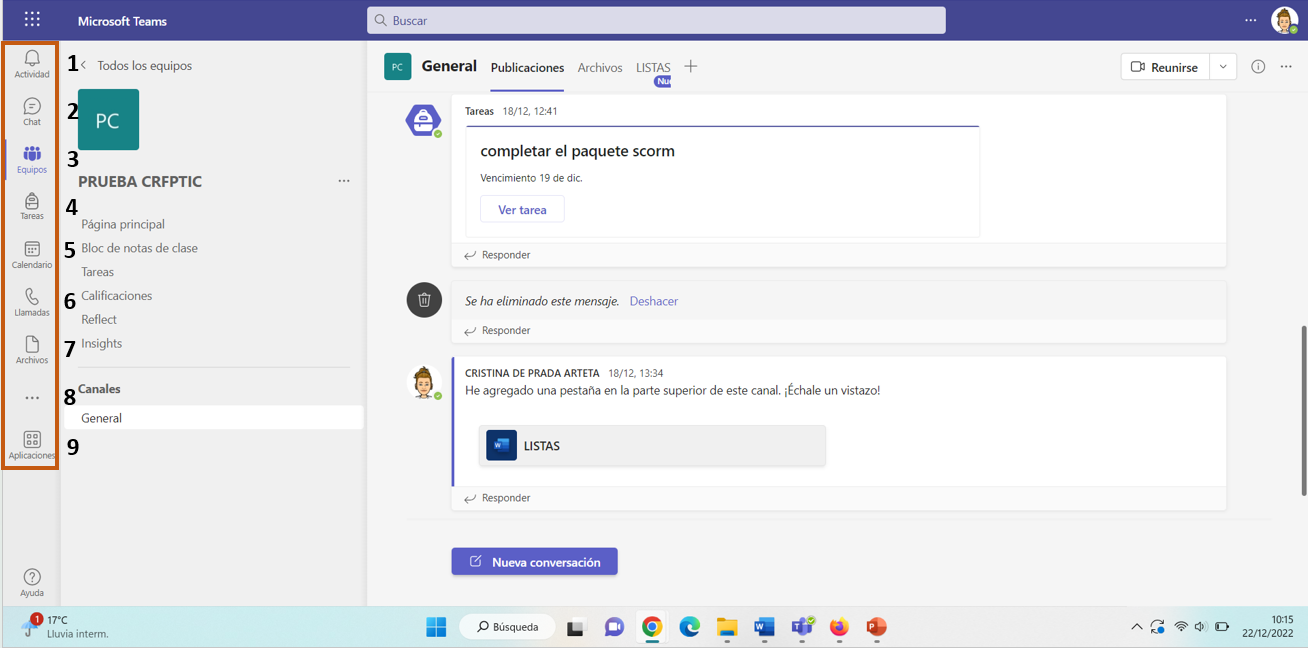Open Chrome from the taskbar
Viewport: 1308px width, 648px height.
pos(652,627)
